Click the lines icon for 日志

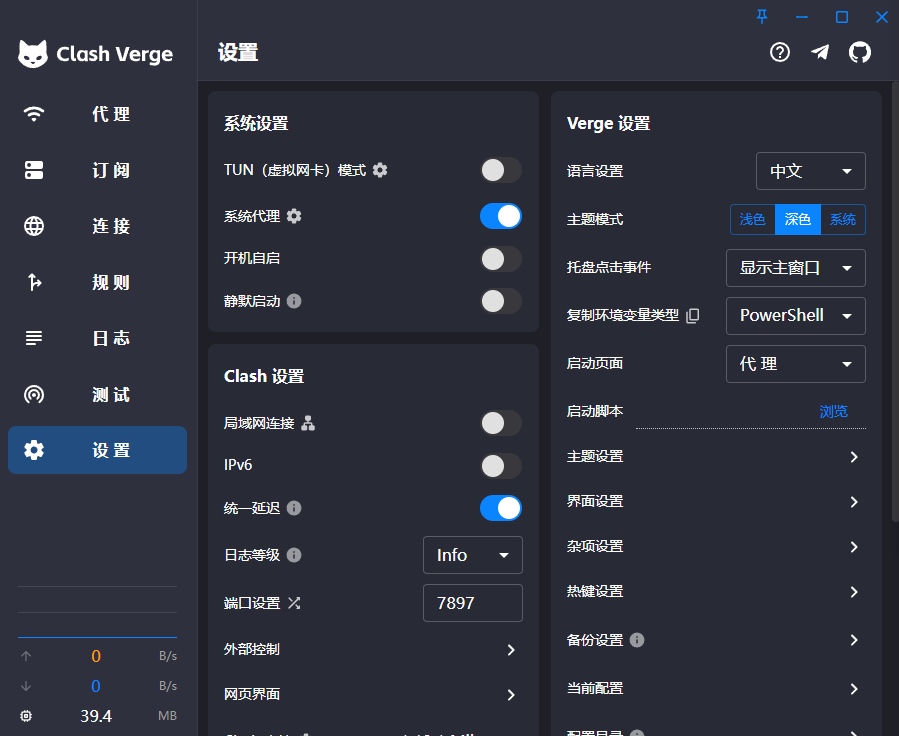34,338
